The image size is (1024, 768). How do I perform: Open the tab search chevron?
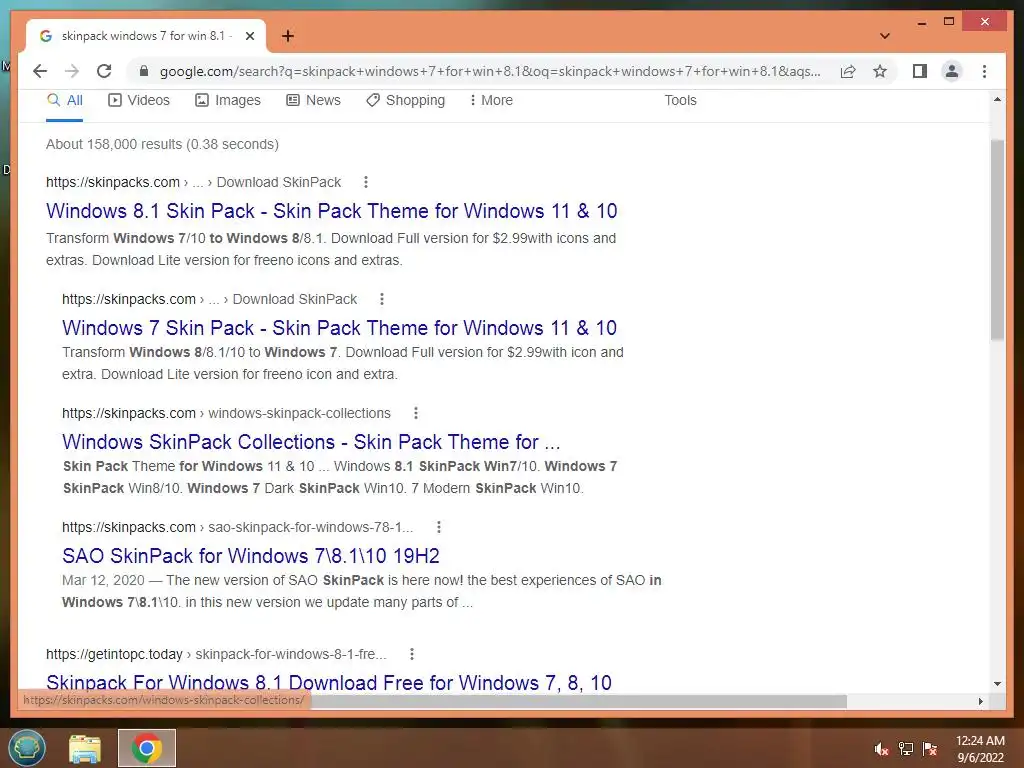click(885, 36)
